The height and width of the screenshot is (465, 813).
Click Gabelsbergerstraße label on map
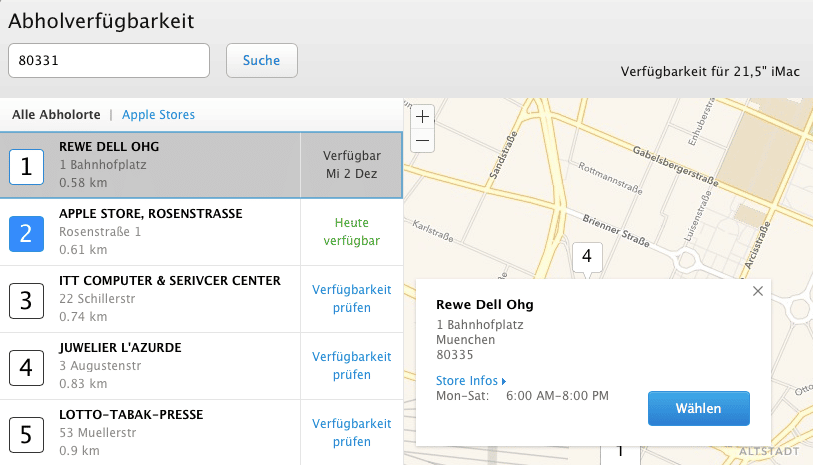tap(676, 166)
